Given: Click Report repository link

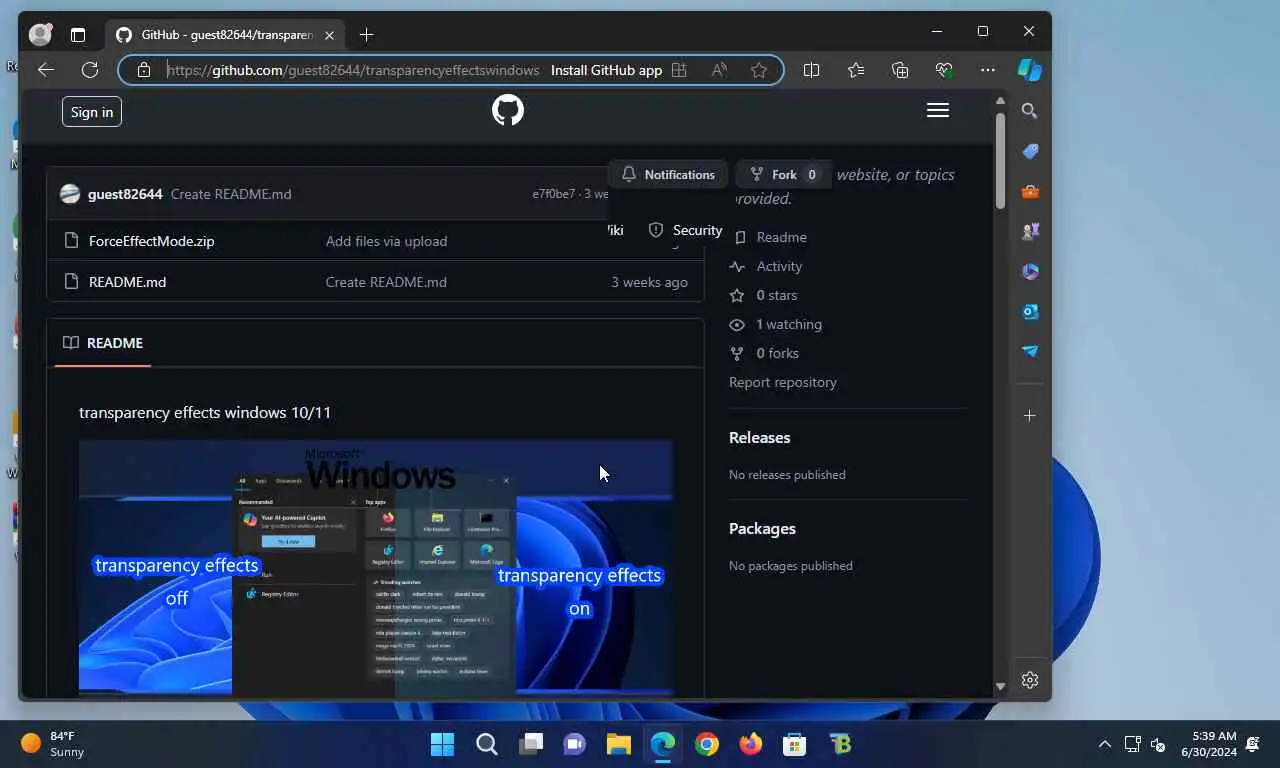Looking at the screenshot, I should 783,382.
